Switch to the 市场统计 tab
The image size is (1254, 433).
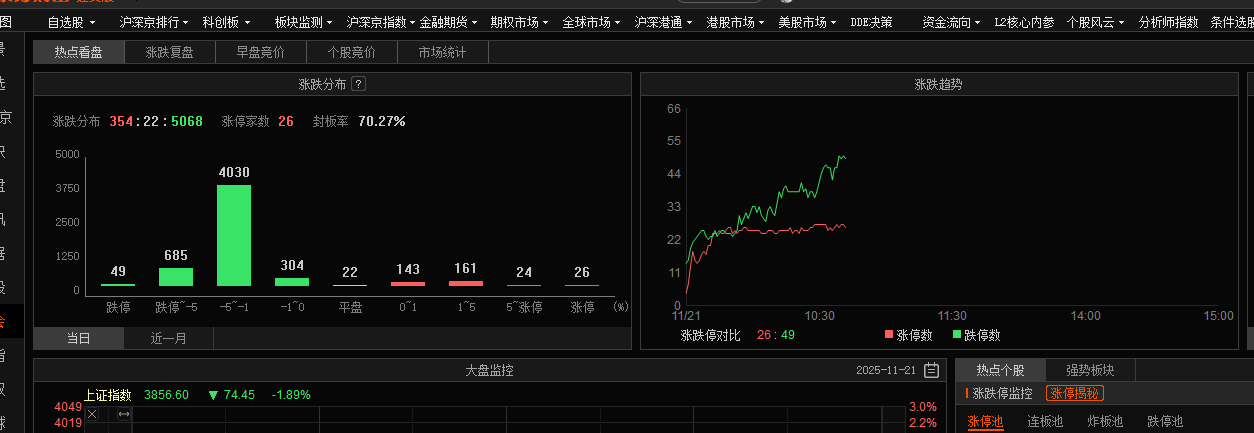coord(443,52)
